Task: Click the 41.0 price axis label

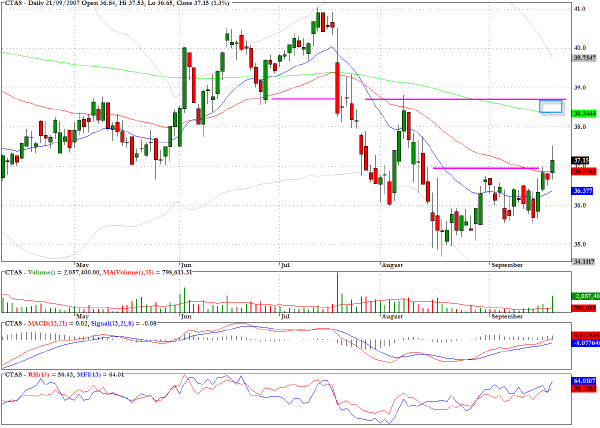Action: (x=580, y=8)
